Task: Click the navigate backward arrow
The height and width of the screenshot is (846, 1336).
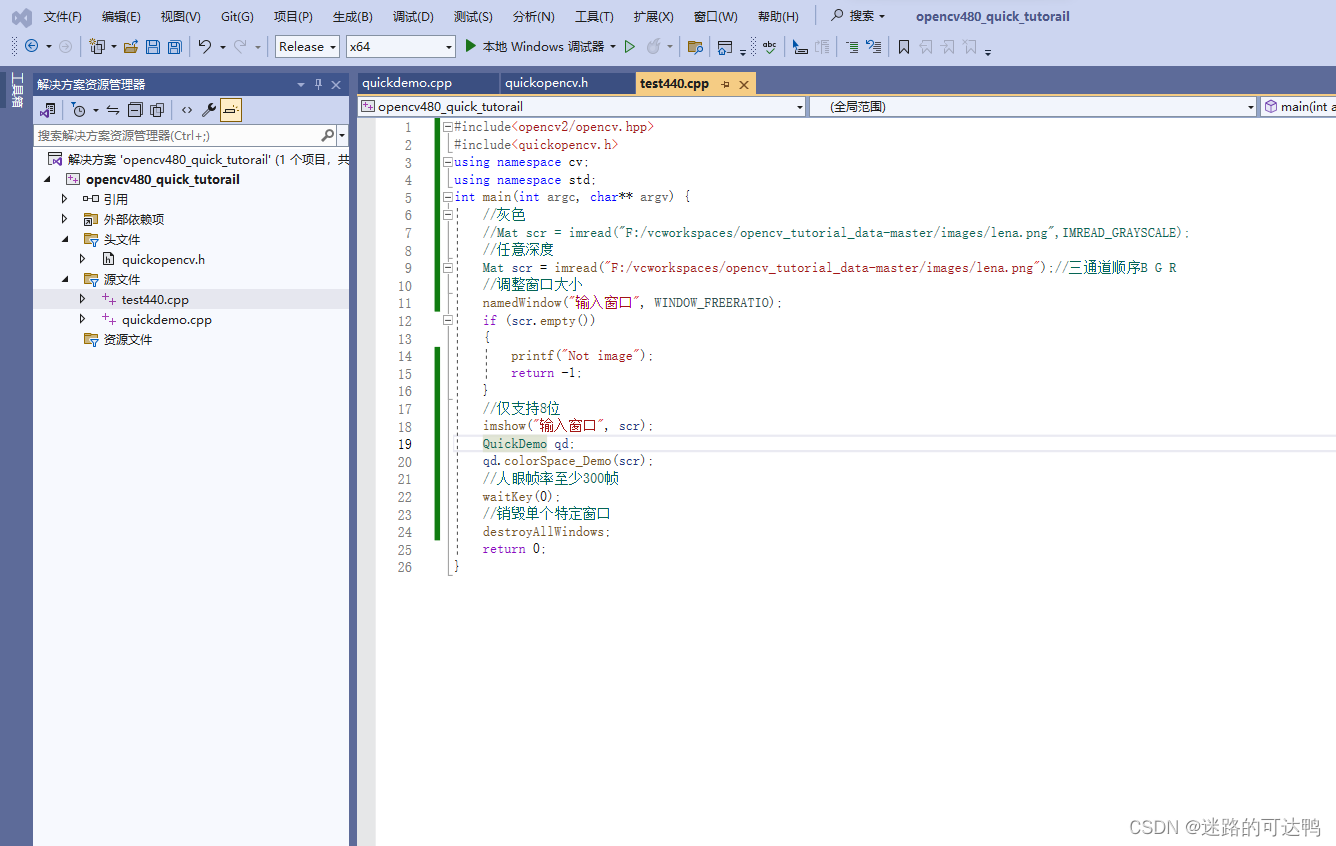Action: [31, 46]
